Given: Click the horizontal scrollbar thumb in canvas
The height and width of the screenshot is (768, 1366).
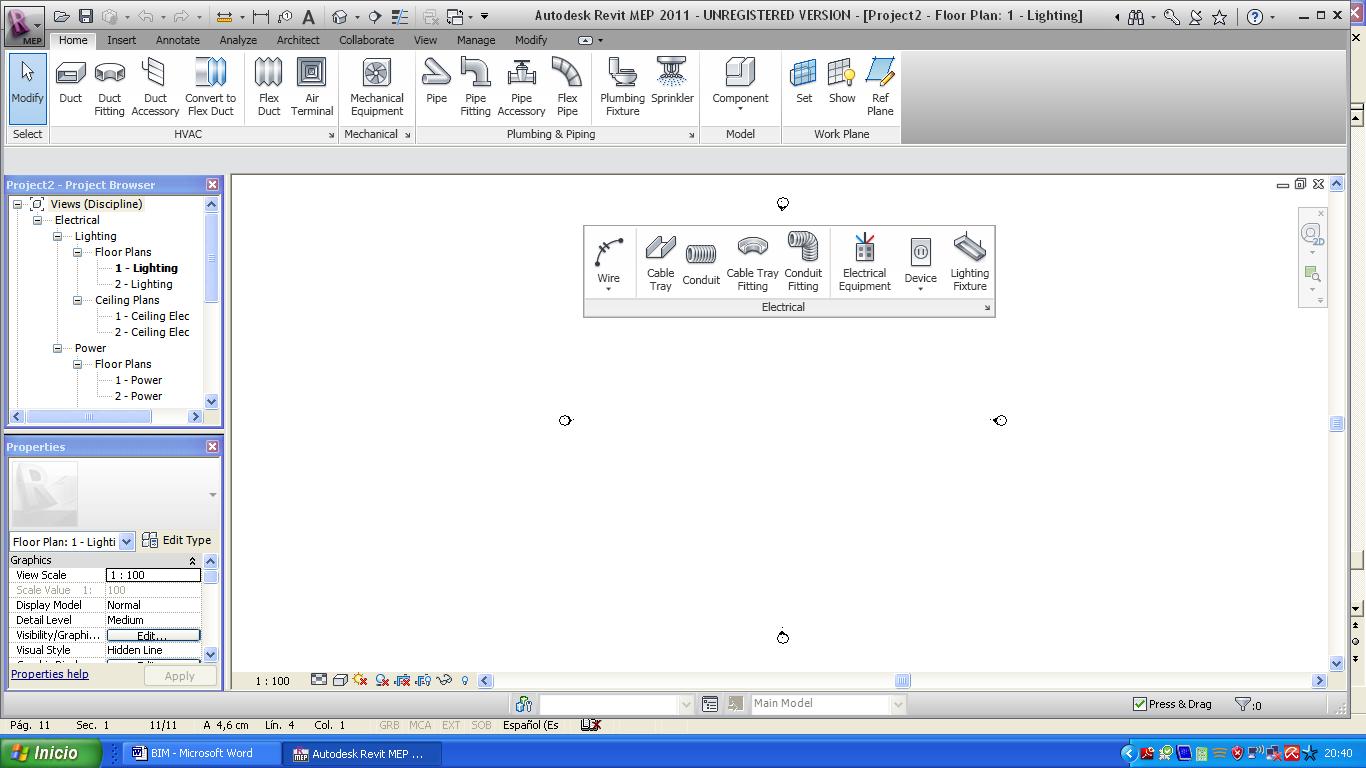Looking at the screenshot, I should [902, 681].
